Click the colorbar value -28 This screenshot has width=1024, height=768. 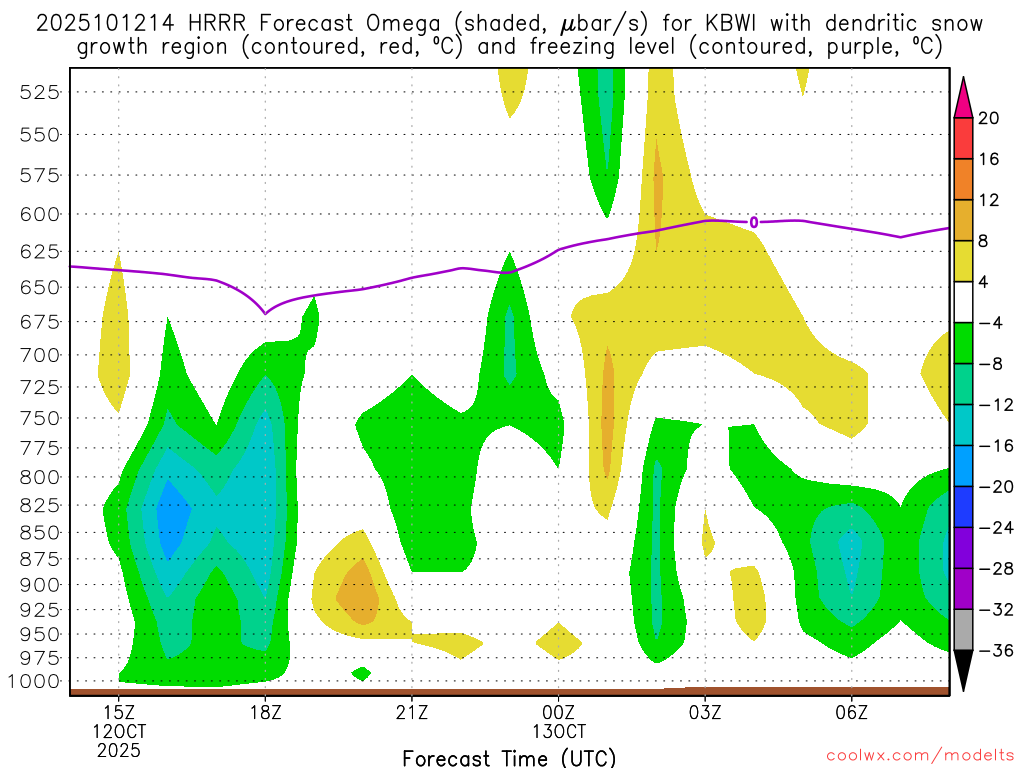click(x=996, y=569)
